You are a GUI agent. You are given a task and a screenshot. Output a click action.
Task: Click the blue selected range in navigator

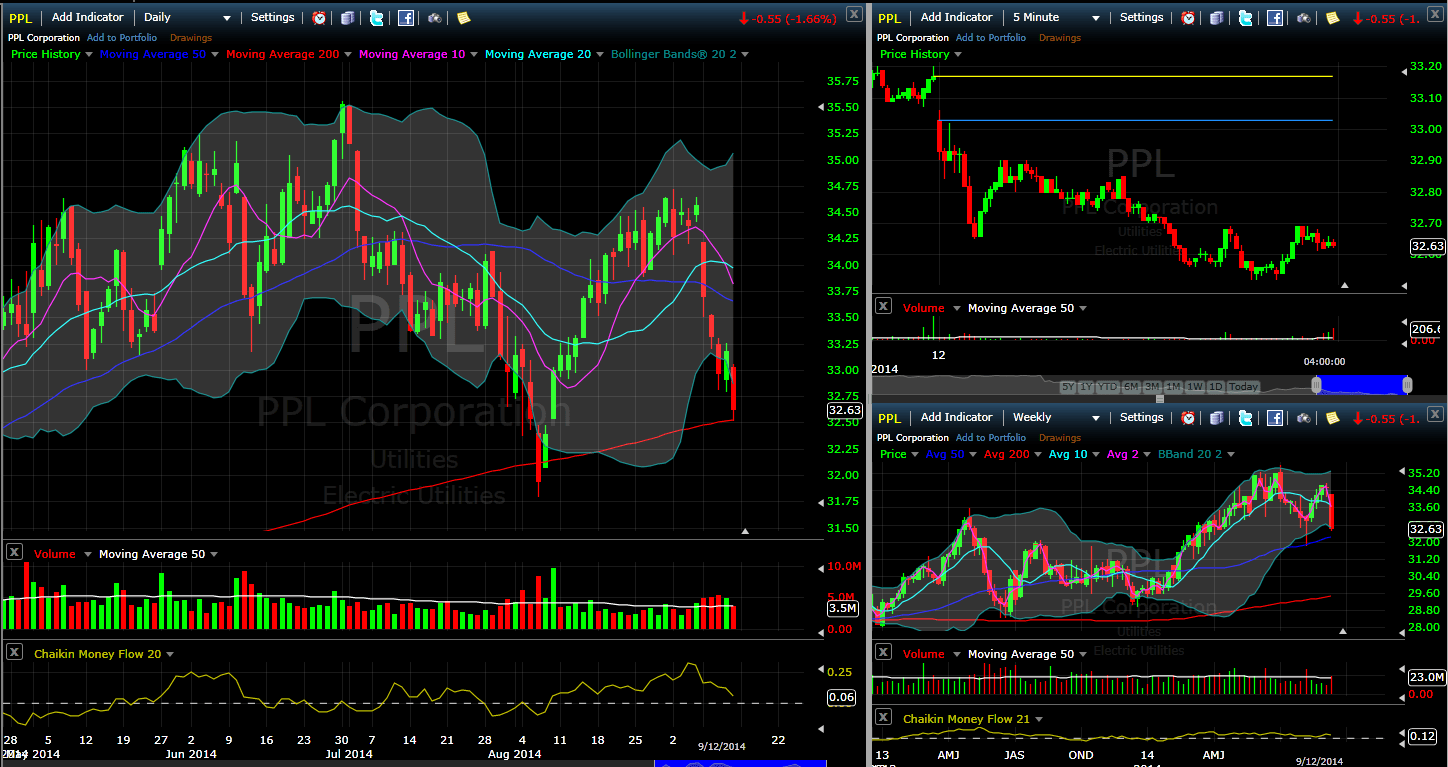1362,385
